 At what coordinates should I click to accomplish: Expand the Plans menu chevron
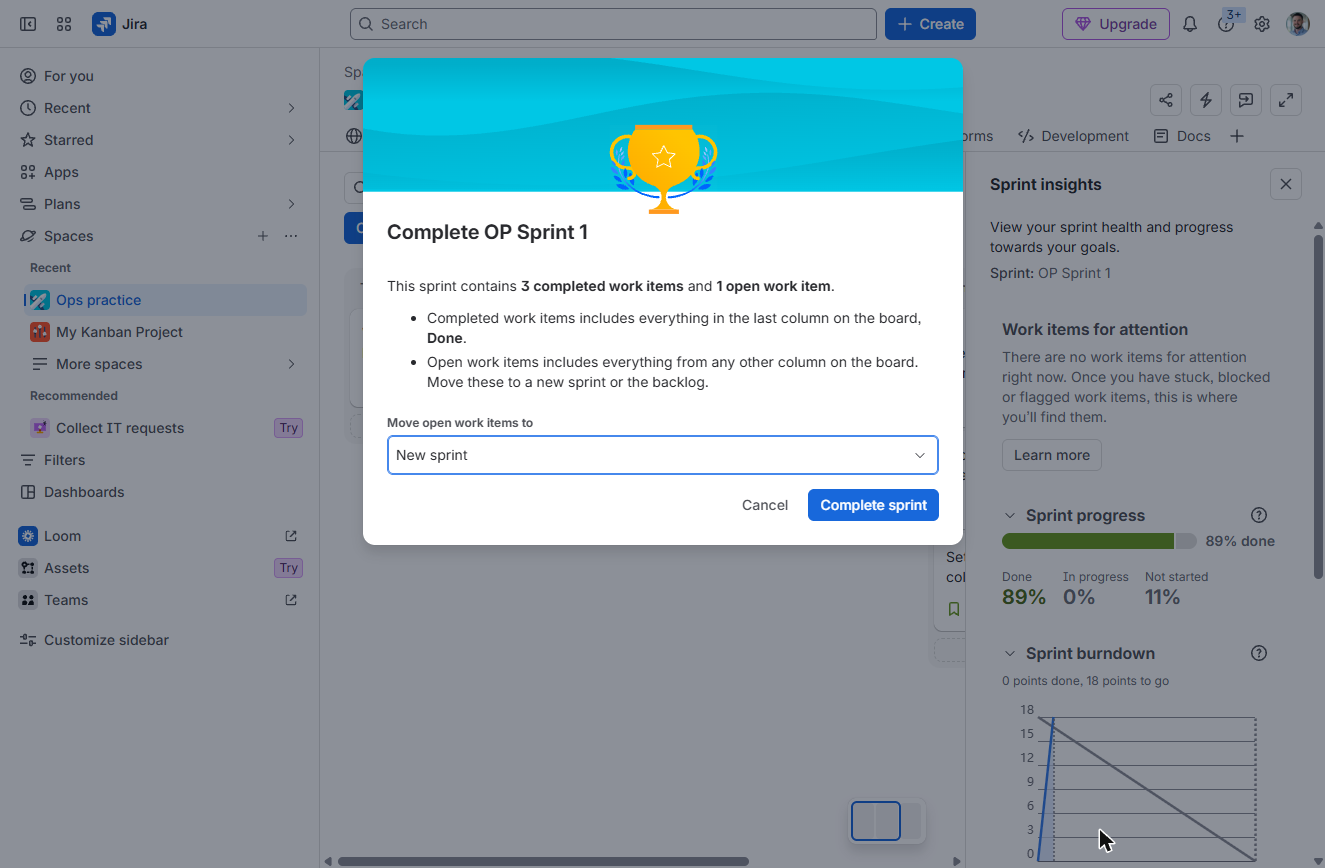coord(292,204)
